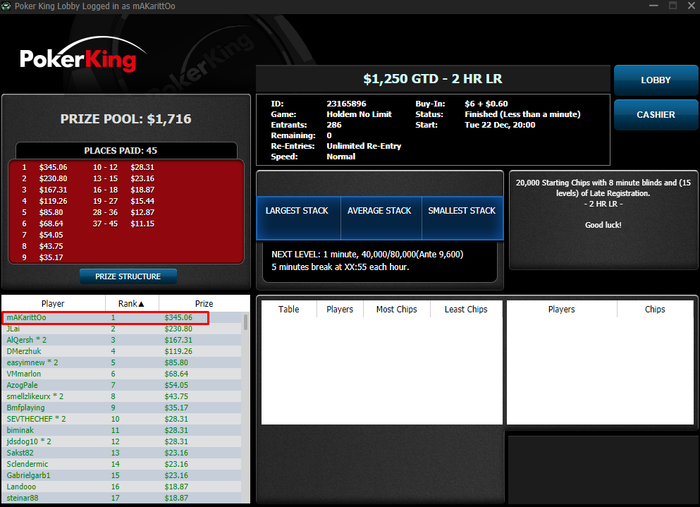Select player row Gabrielgarb1

(121, 475)
